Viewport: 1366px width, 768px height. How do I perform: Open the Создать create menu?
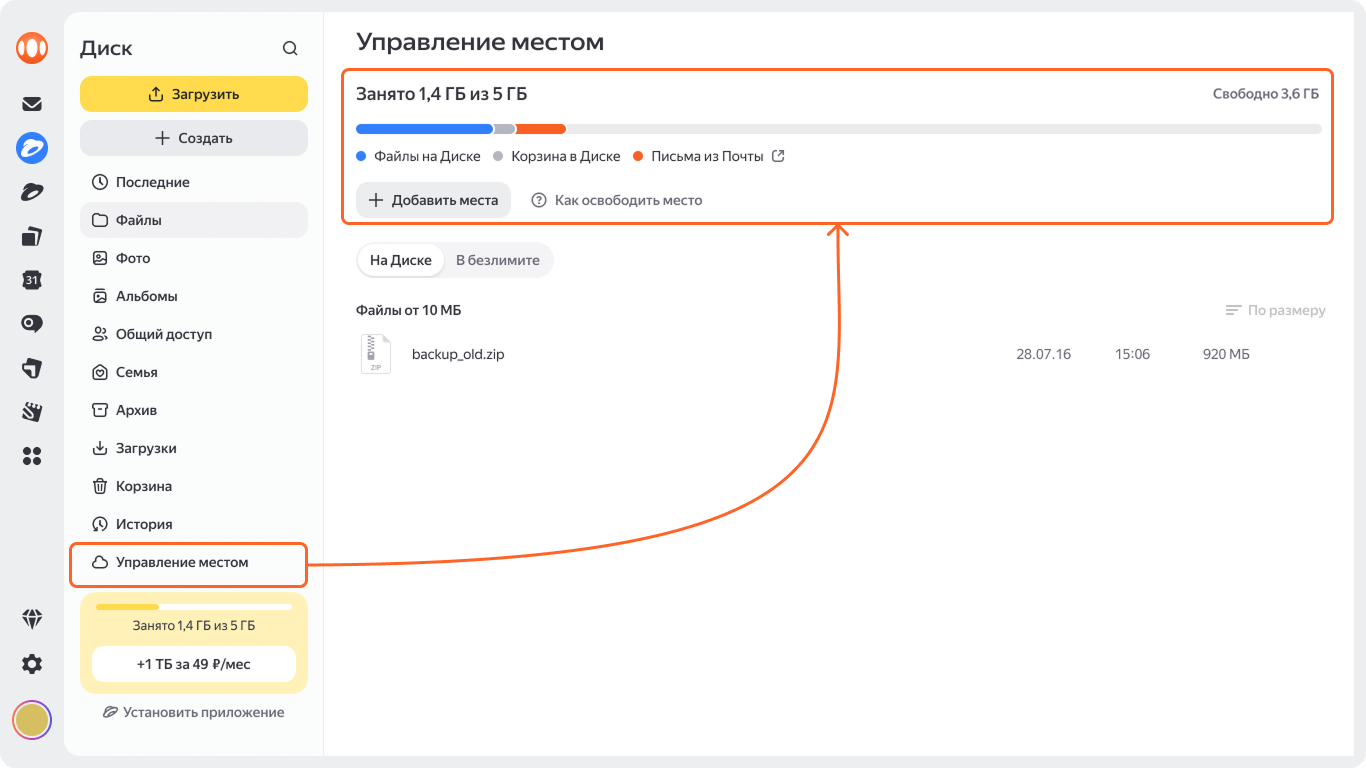[x=194, y=138]
